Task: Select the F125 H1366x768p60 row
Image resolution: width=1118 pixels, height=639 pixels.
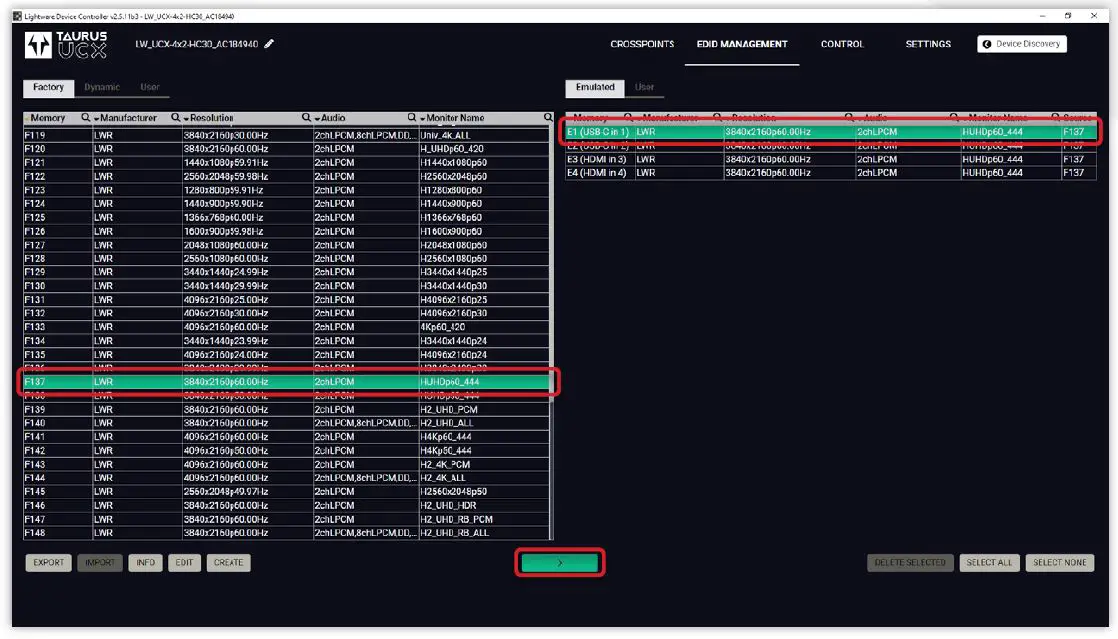Action: pyautogui.click(x=287, y=218)
